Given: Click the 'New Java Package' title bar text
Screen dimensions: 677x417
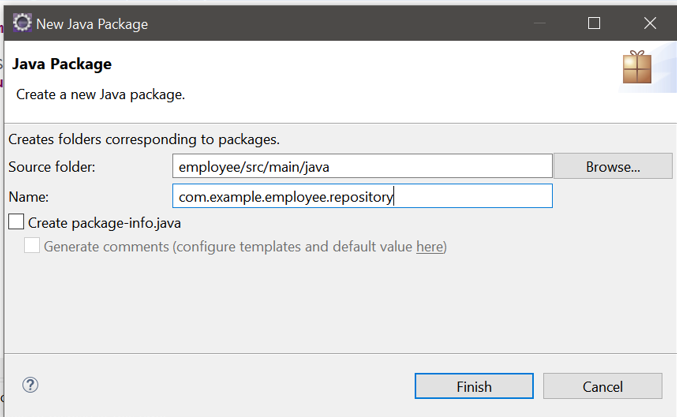Looking at the screenshot, I should (92, 24).
